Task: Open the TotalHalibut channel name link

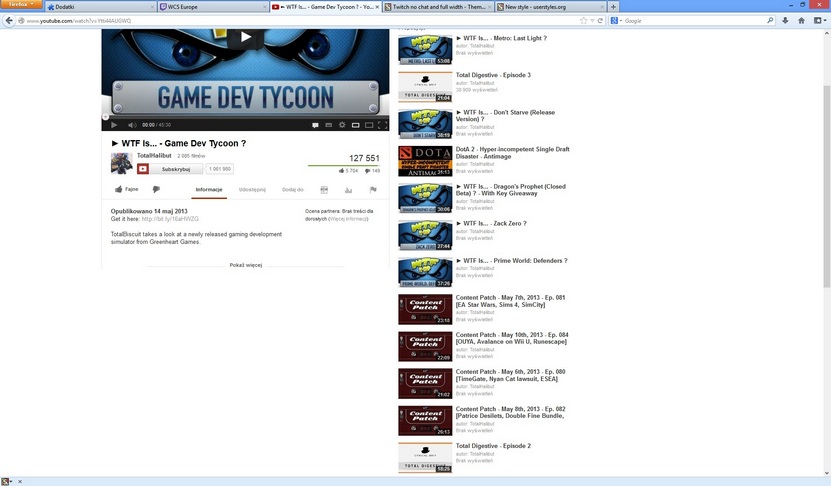Action: [x=154, y=155]
